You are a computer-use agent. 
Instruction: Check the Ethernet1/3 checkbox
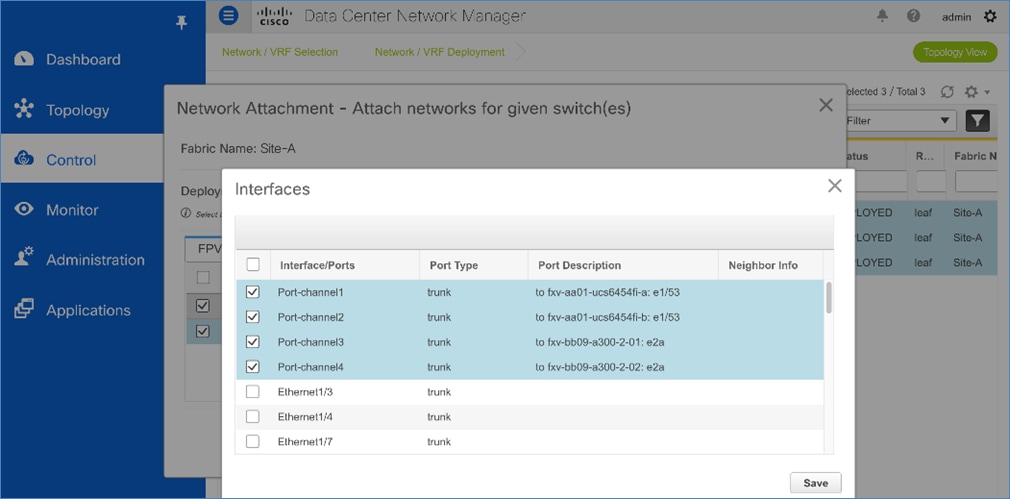pos(253,391)
